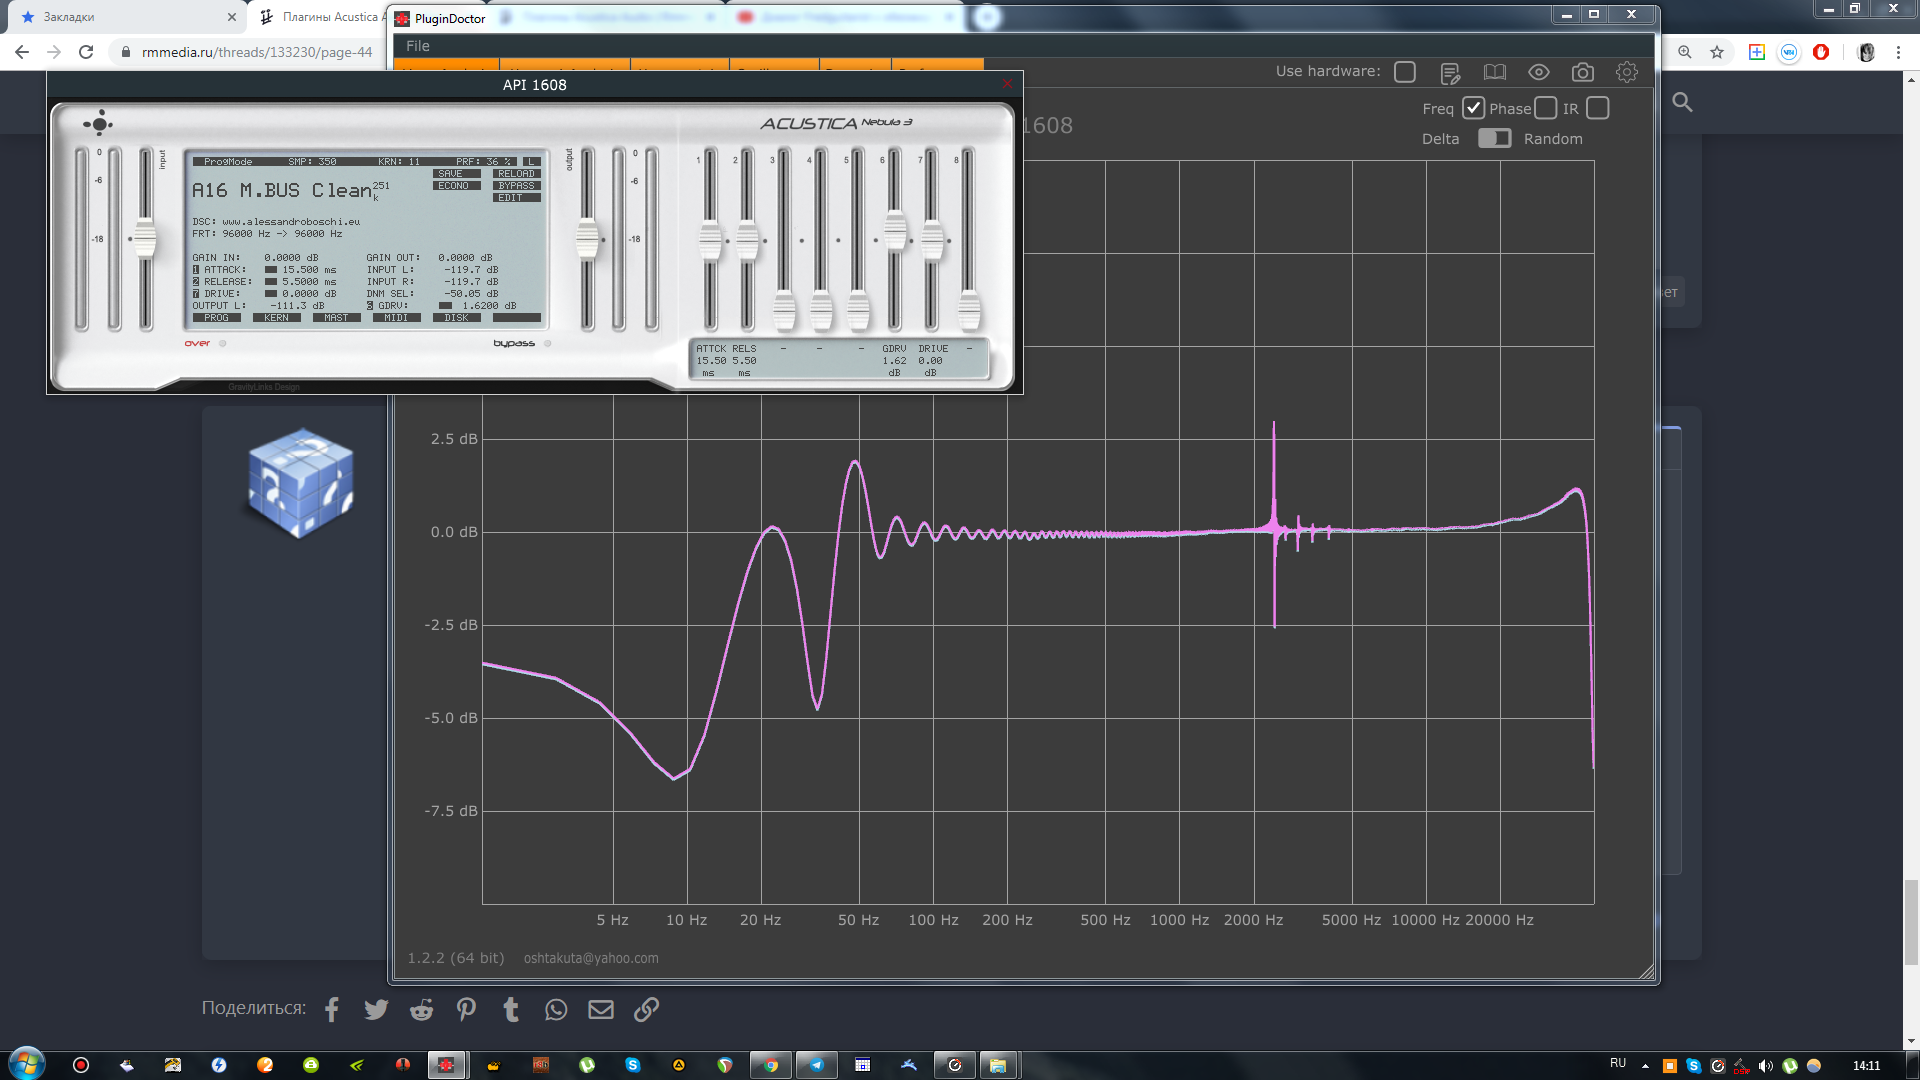Click fader 1 attack handle

point(710,240)
